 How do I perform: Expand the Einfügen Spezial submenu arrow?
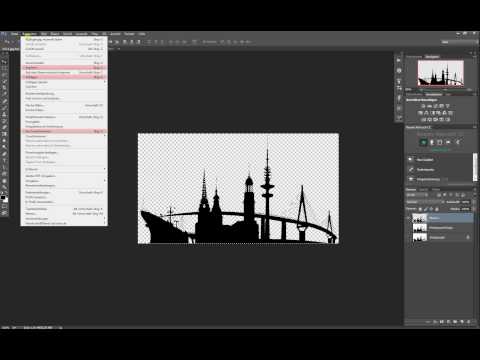click(x=105, y=82)
